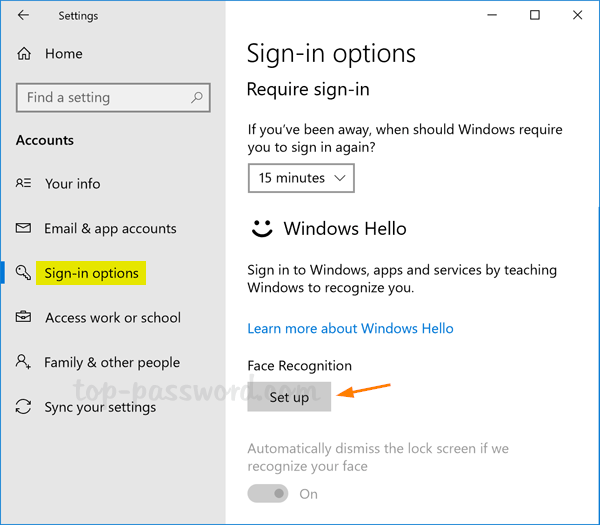Close the Settings window
Image resolution: width=600 pixels, height=525 pixels.
[578, 15]
